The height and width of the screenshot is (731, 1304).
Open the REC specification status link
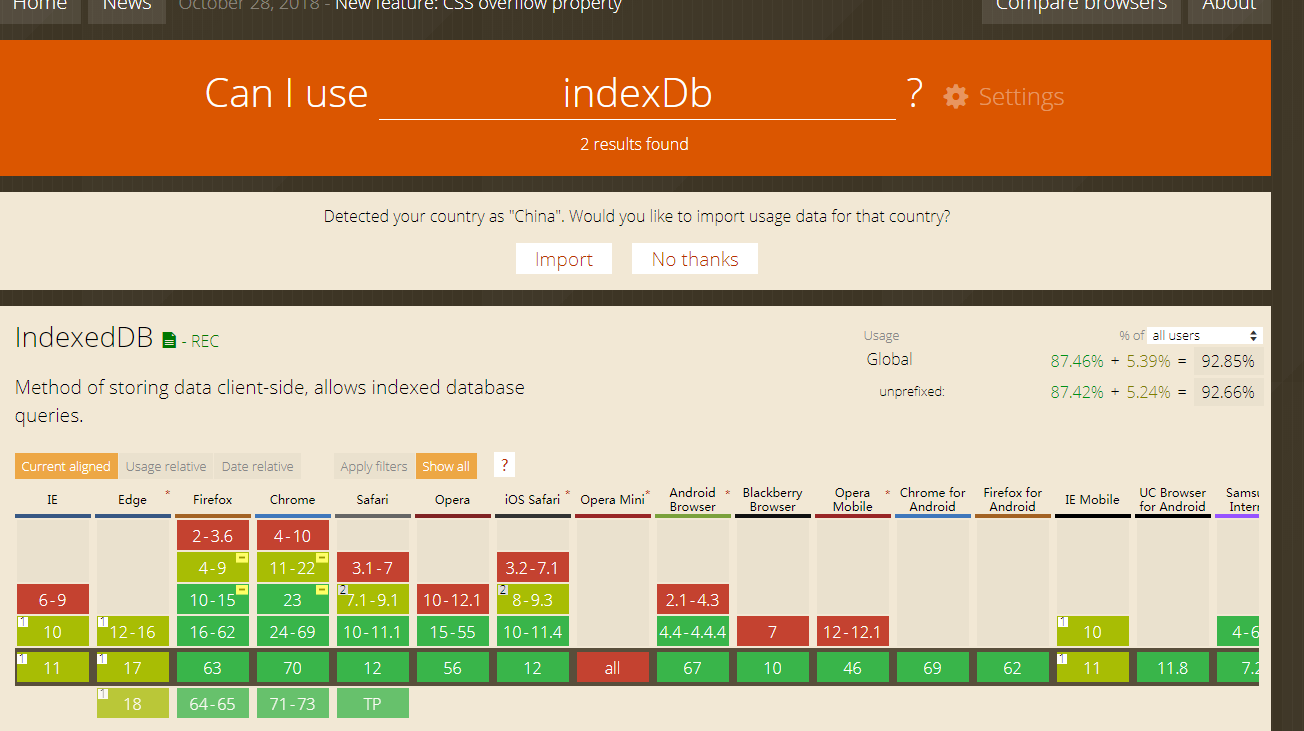click(x=205, y=340)
